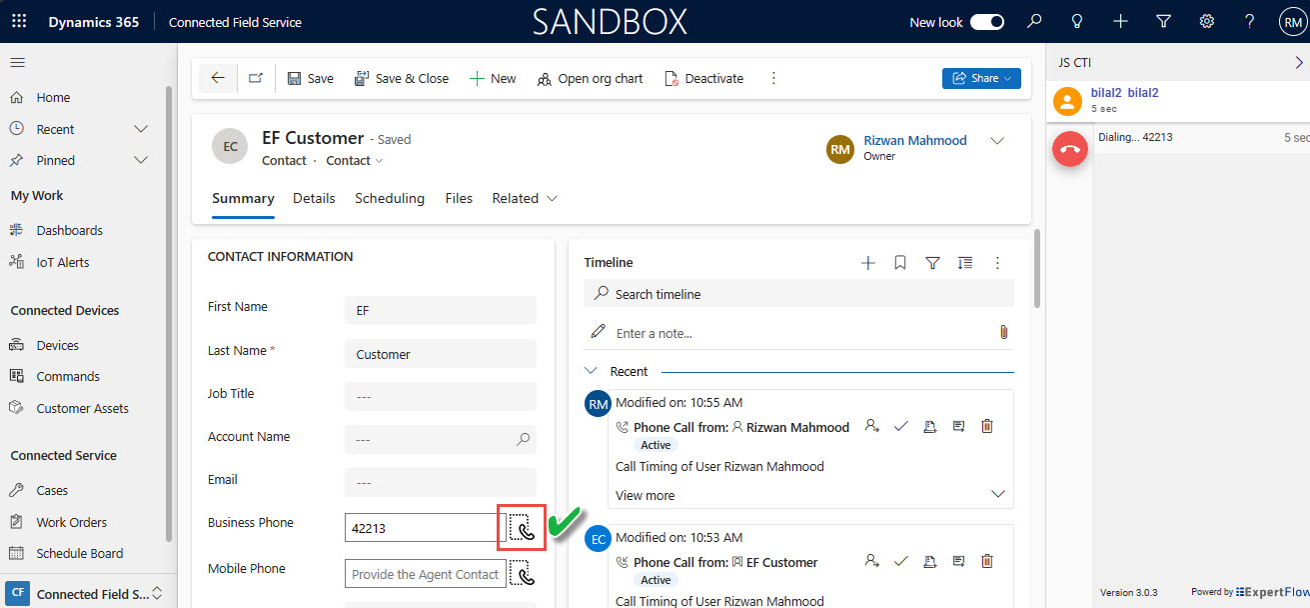Image resolution: width=1310 pixels, height=608 pixels.
Task: Click the Search timeline input field
Action: 798,294
